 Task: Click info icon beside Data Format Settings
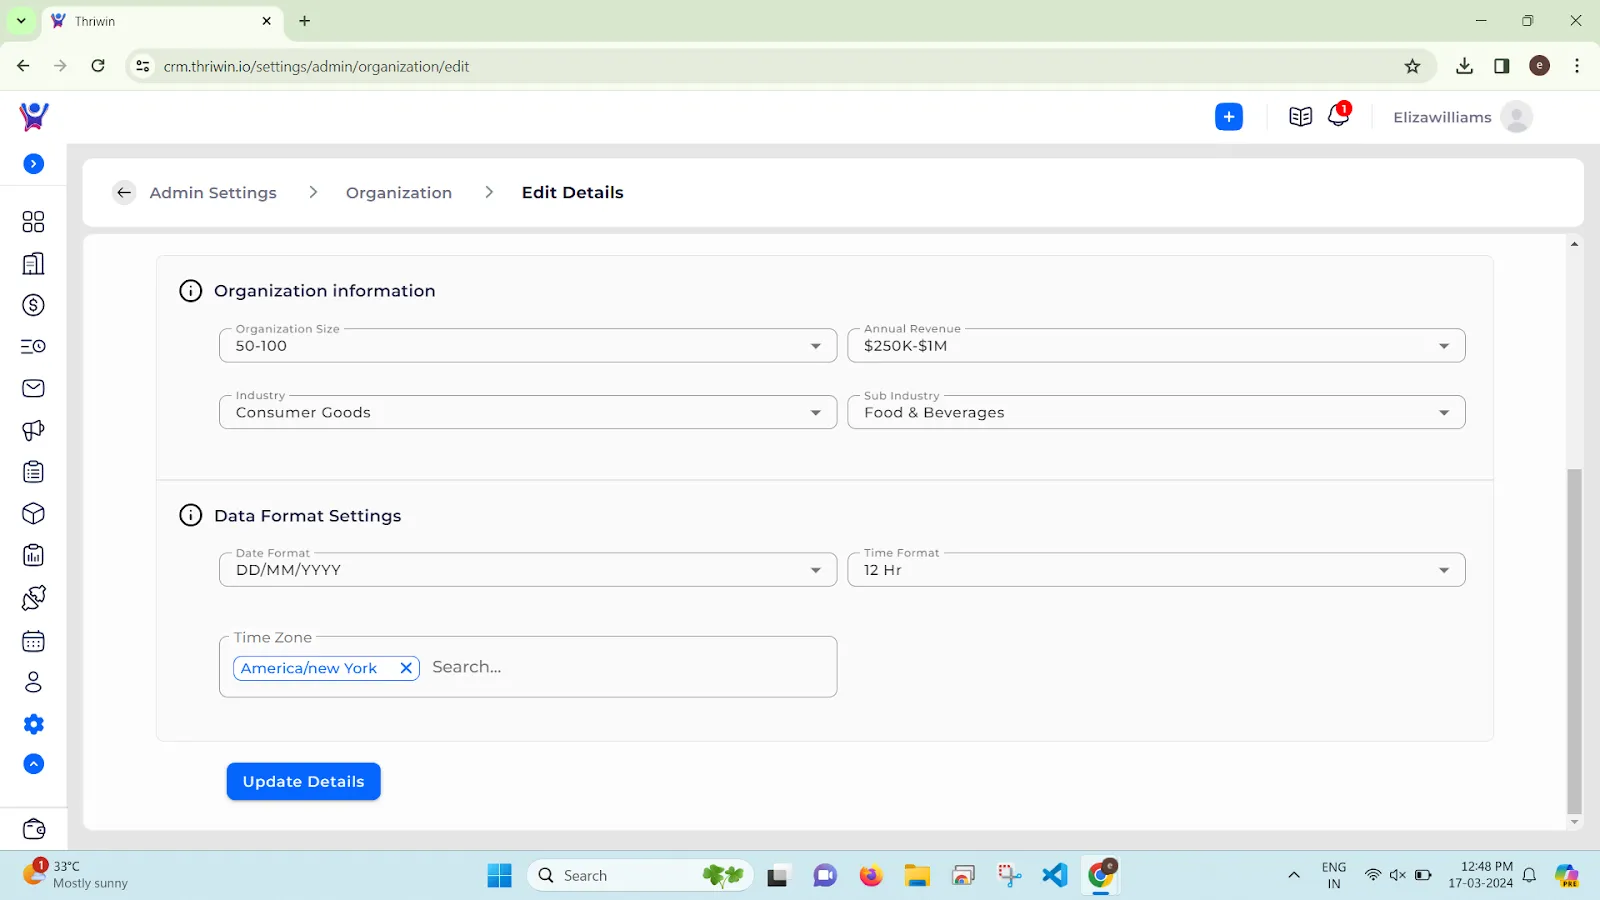click(x=190, y=515)
